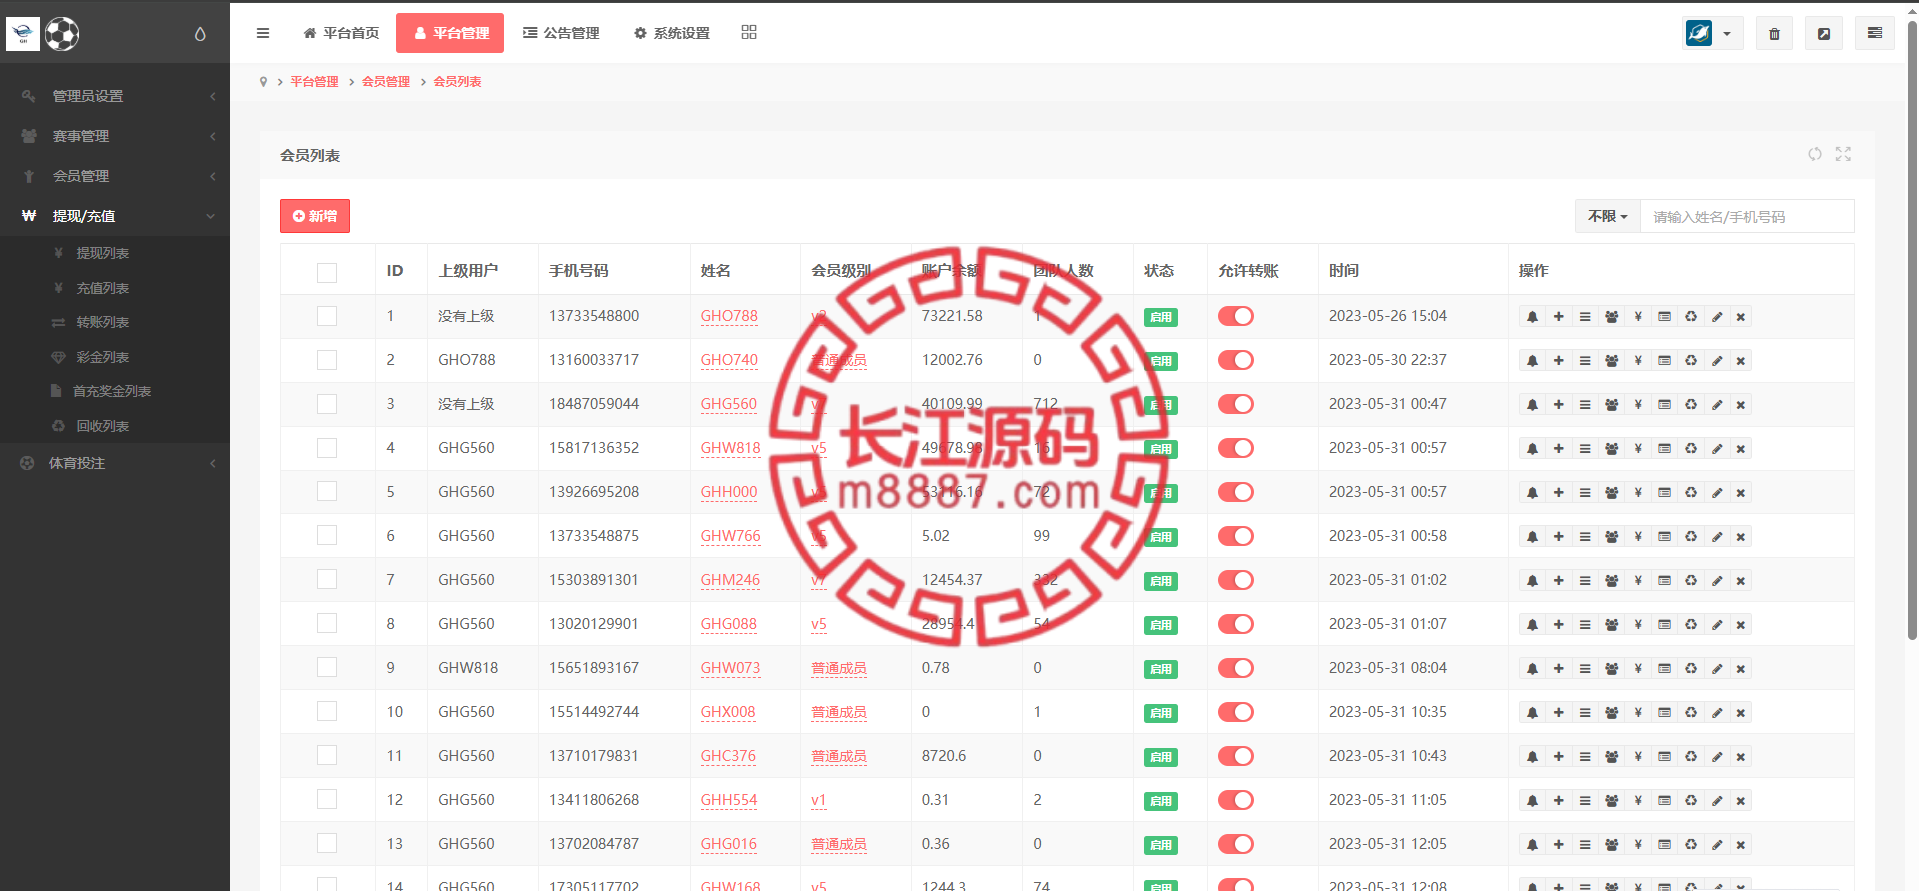Viewport: 1919px width, 891px height.
Task: Toggle 允许转账 switch for GHX008
Action: 1236,712
